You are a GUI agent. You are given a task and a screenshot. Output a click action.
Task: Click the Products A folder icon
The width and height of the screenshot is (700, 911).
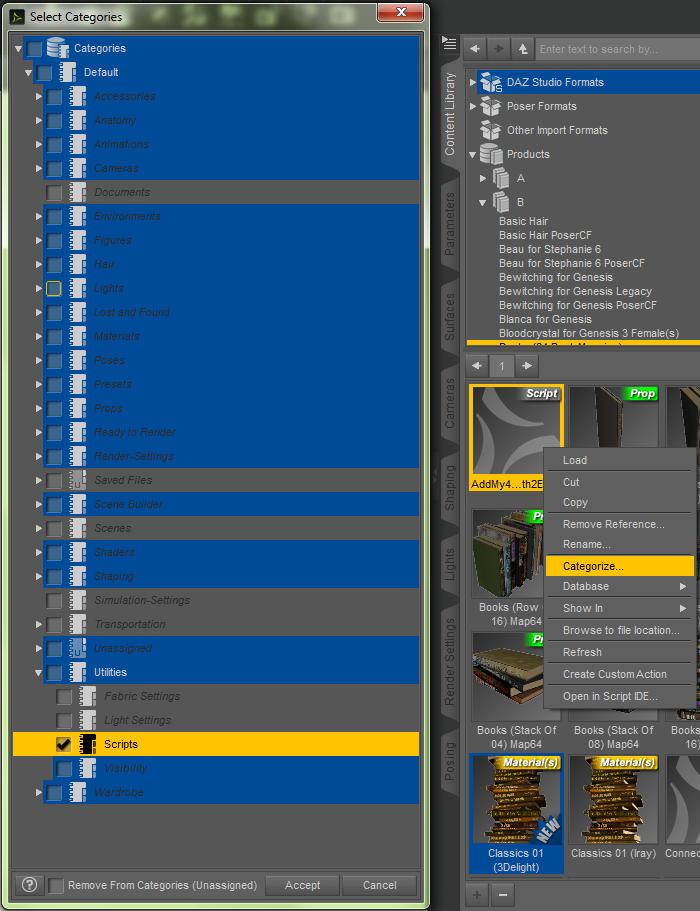pyautogui.click(x=501, y=178)
